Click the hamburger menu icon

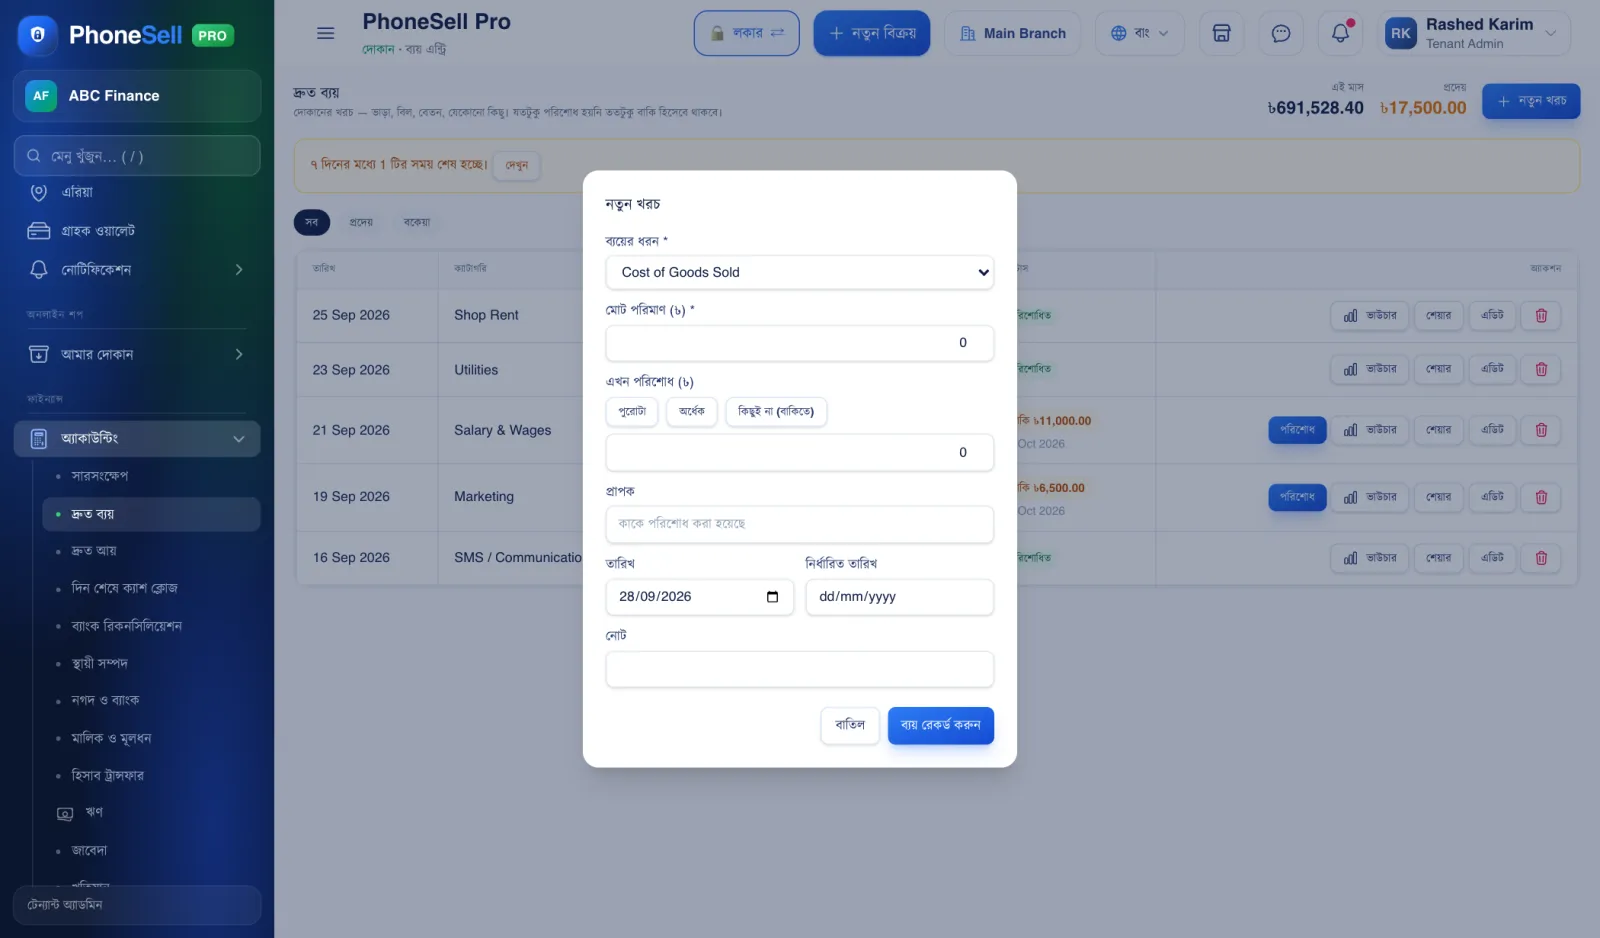pos(325,33)
